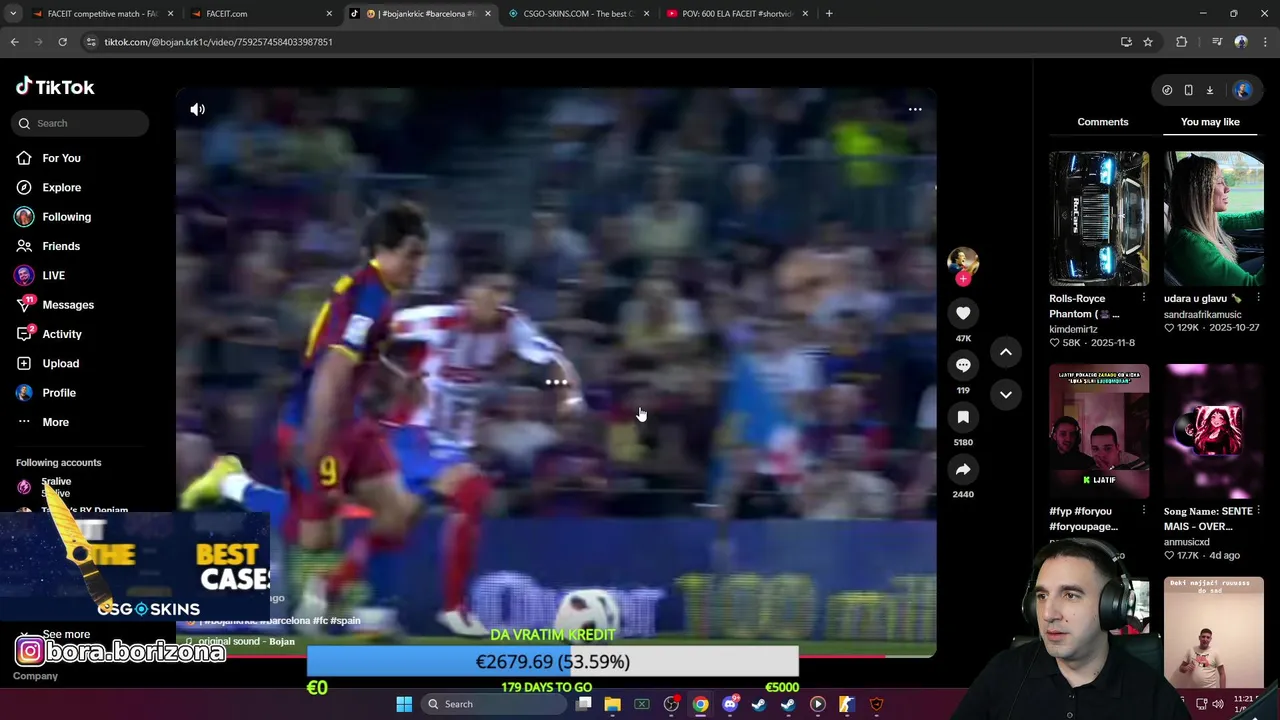1280x720 pixels.
Task: Mute the TikTok video sound
Action: point(197,110)
